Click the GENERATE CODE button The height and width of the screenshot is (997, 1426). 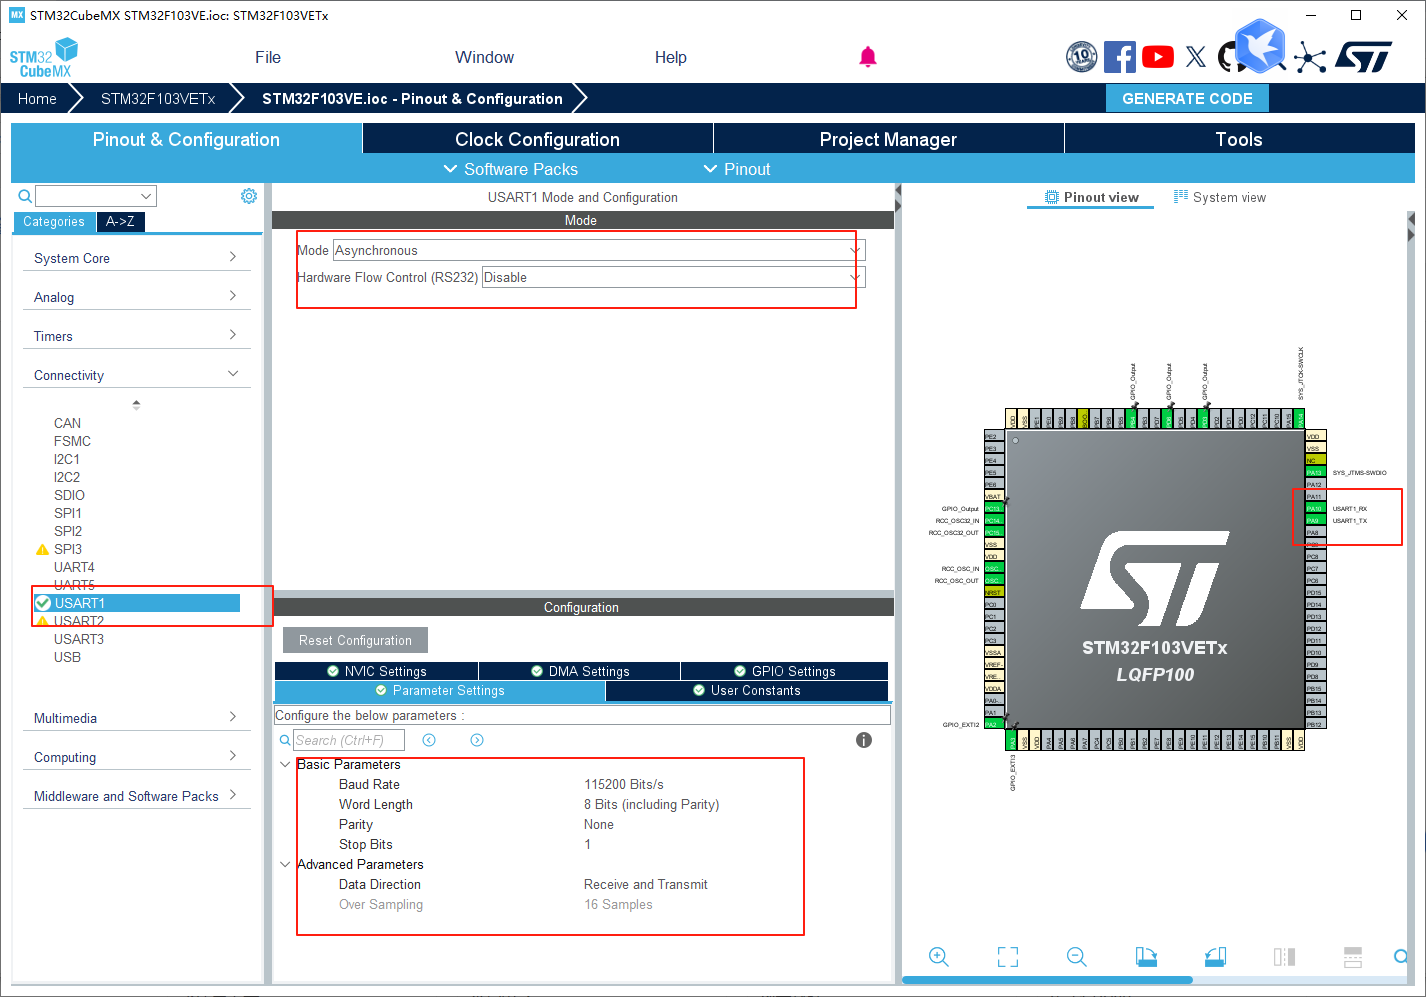[1187, 98]
